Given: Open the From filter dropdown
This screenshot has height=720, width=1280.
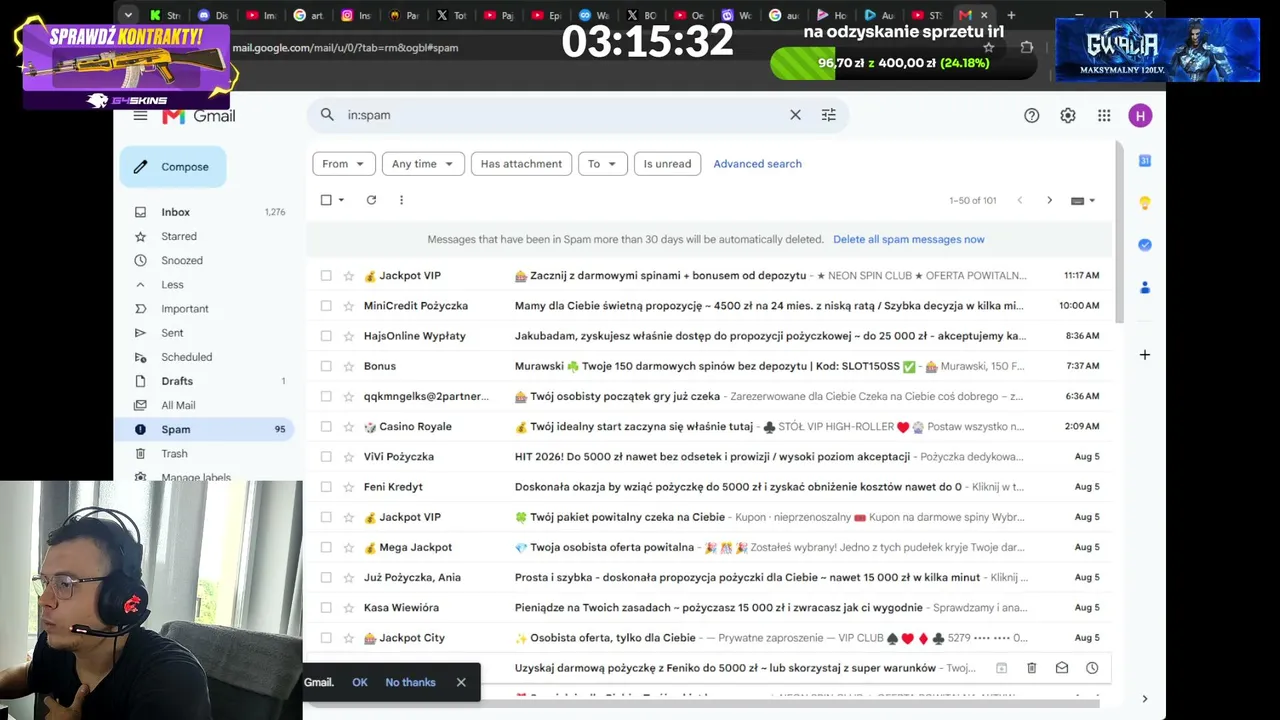Looking at the screenshot, I should [x=344, y=164].
